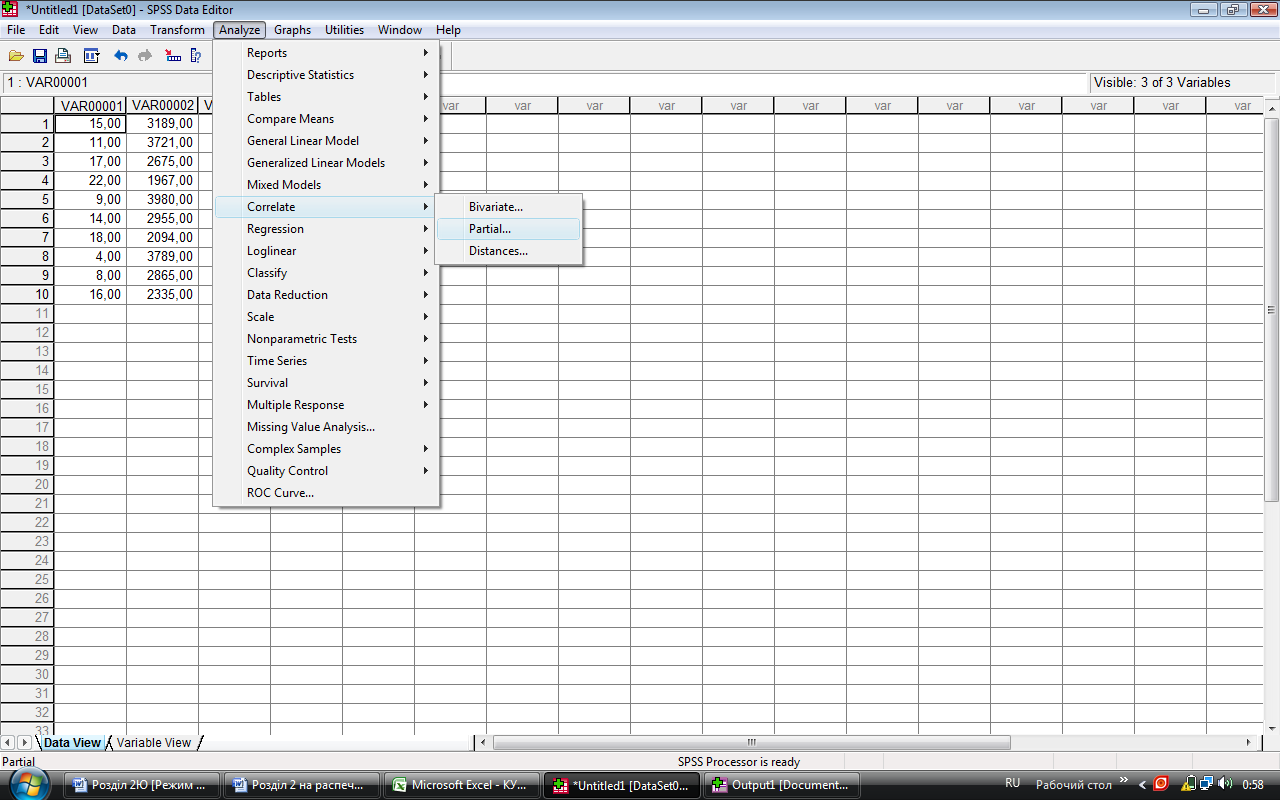Open the File menu
The width and height of the screenshot is (1280, 800).
pyautogui.click(x=16, y=30)
